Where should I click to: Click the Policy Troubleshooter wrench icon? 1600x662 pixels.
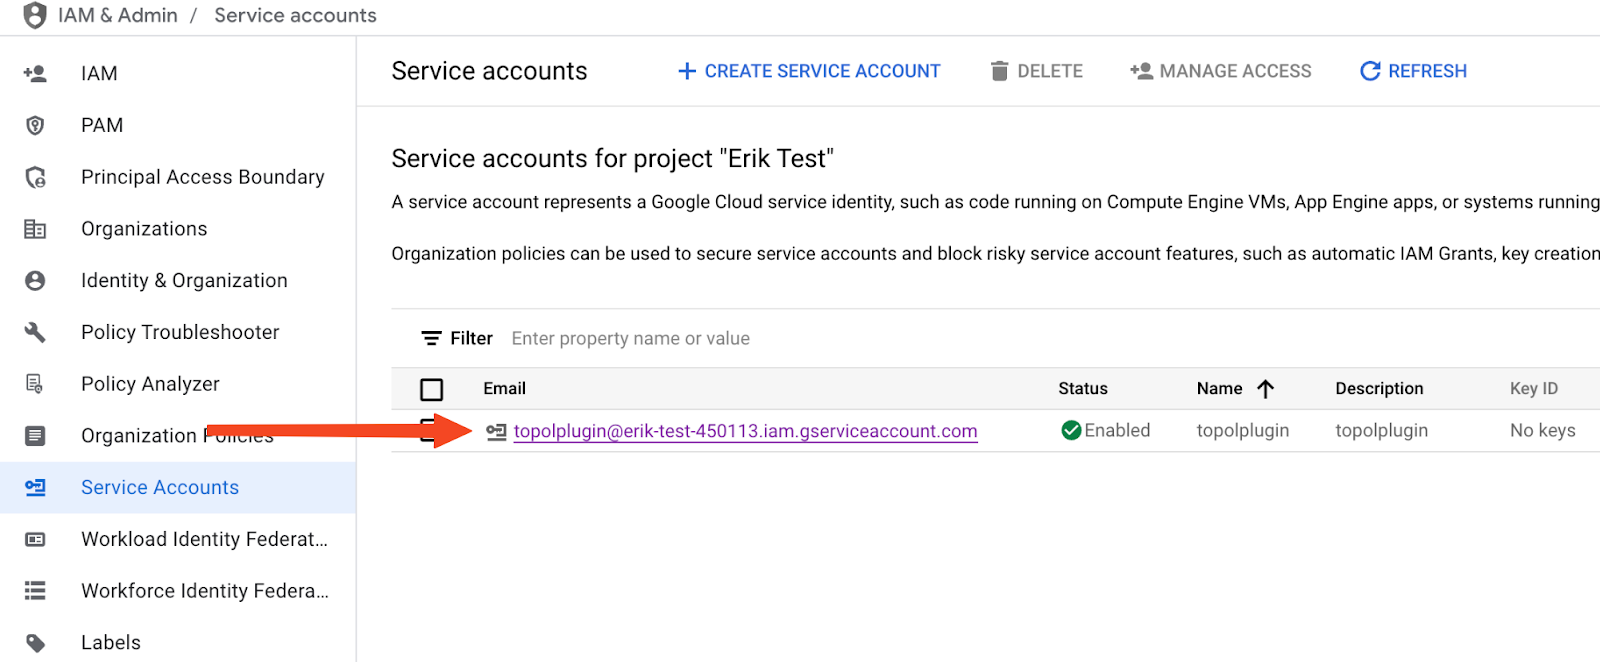coord(35,332)
